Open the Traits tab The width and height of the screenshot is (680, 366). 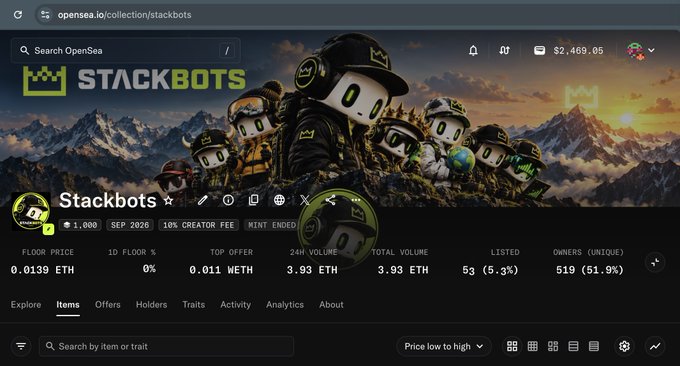[x=193, y=304]
